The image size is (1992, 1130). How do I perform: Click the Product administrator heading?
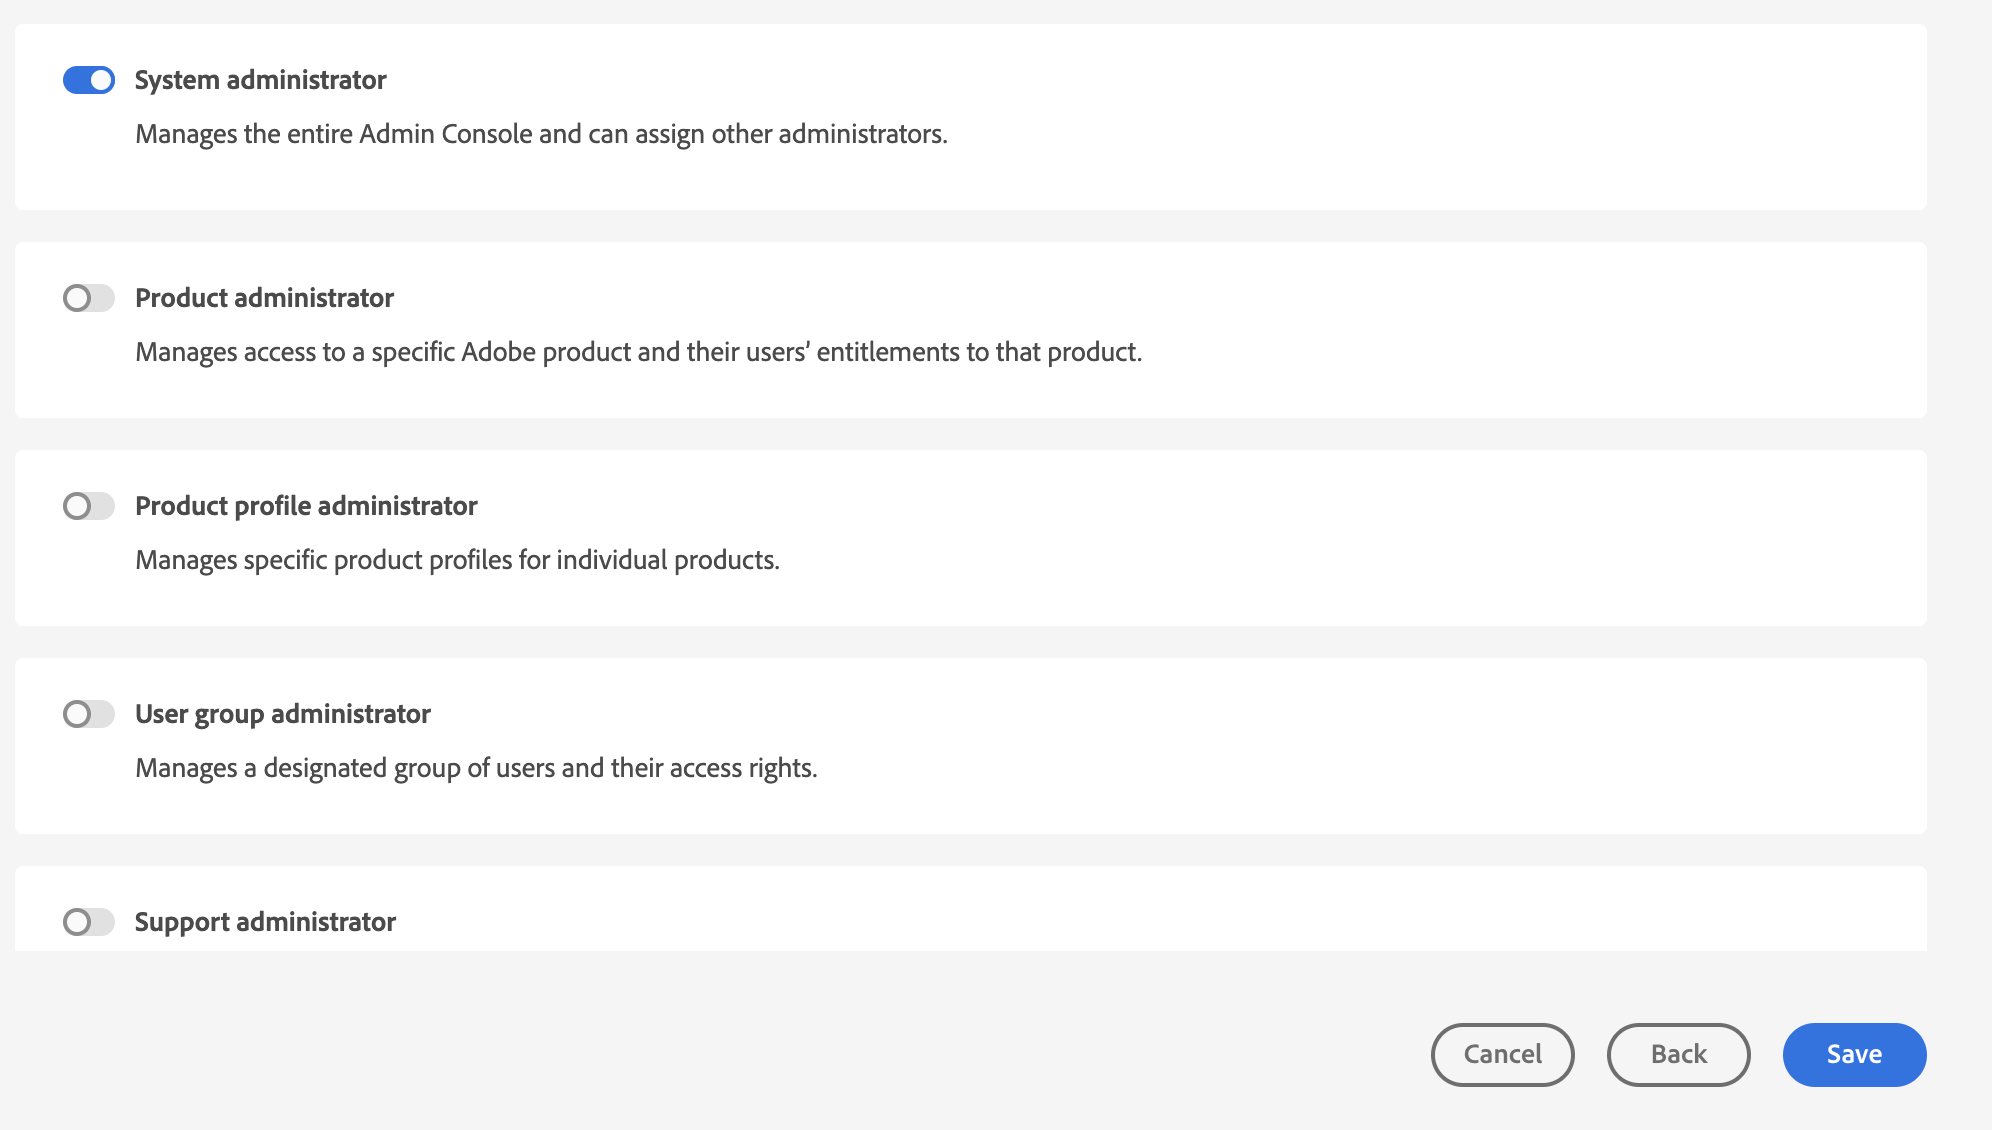click(x=264, y=298)
